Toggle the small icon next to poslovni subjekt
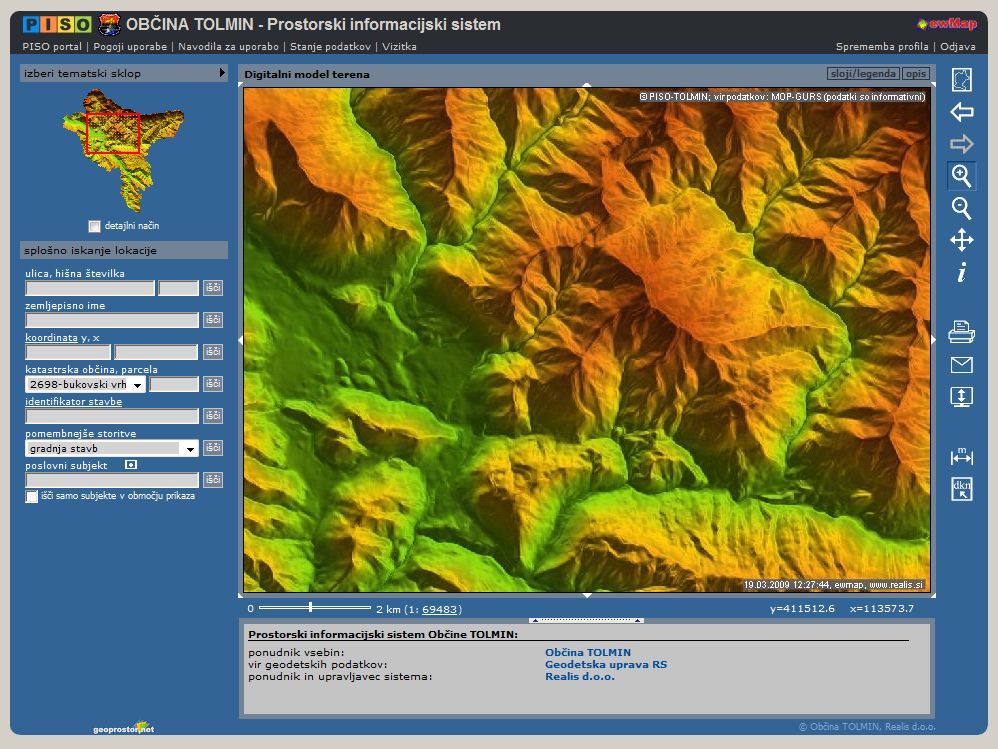Viewport: 998px width, 749px height. 130,465
